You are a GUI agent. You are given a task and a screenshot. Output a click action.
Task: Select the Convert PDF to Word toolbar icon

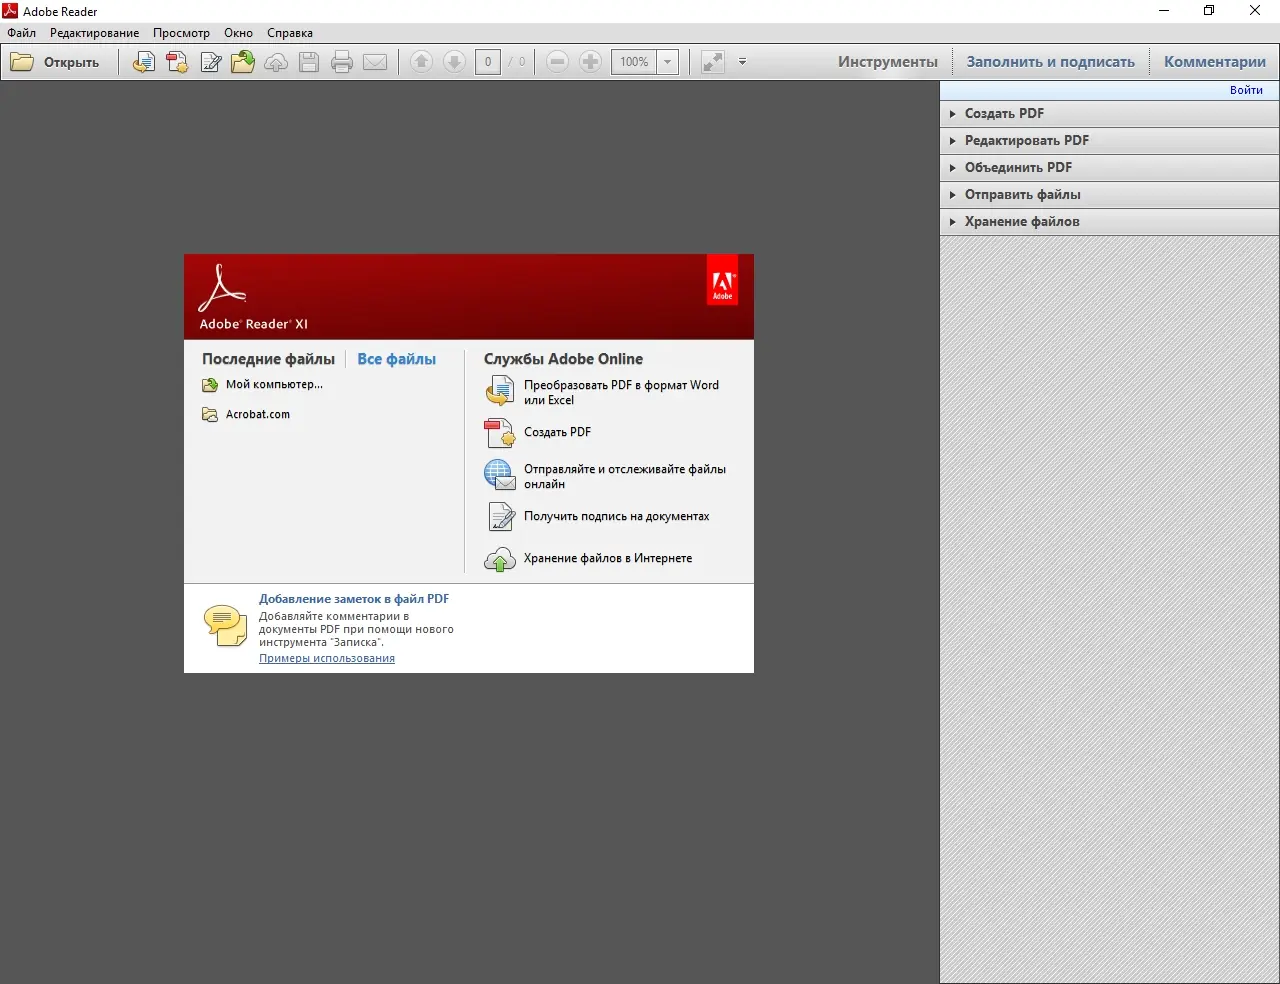pyautogui.click(x=143, y=61)
